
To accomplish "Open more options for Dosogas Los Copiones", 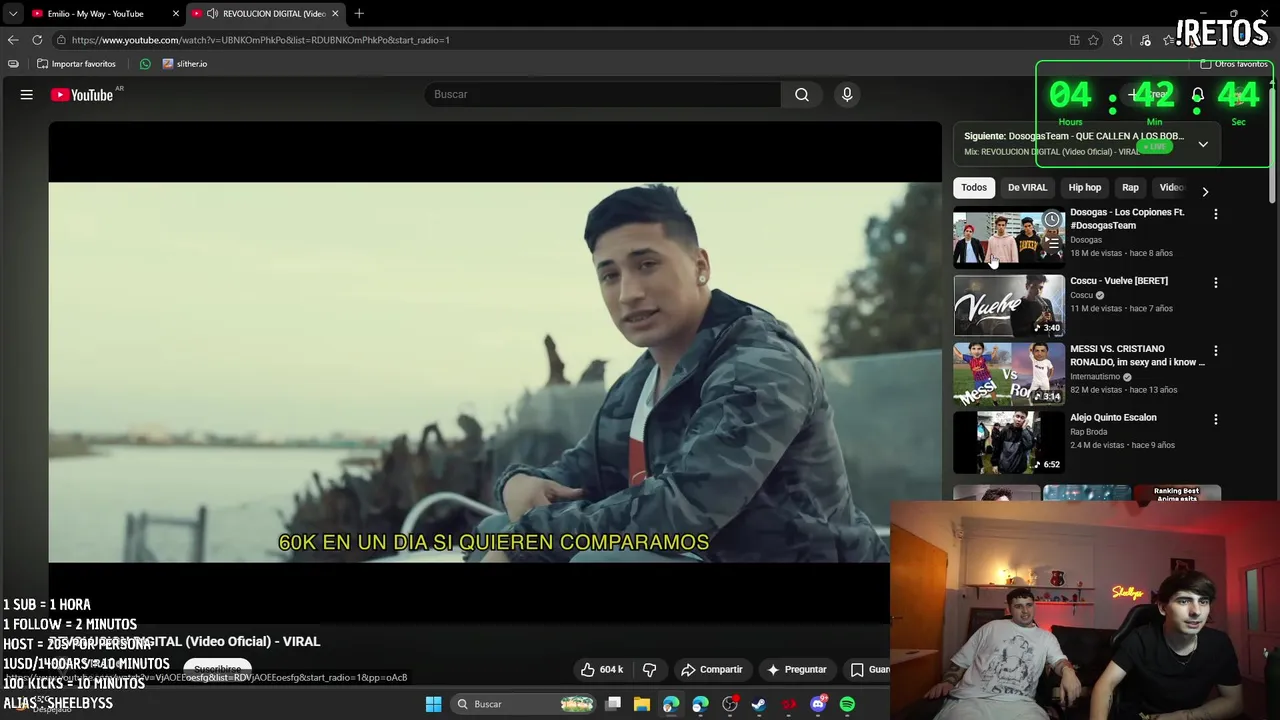I will pyautogui.click(x=1216, y=214).
